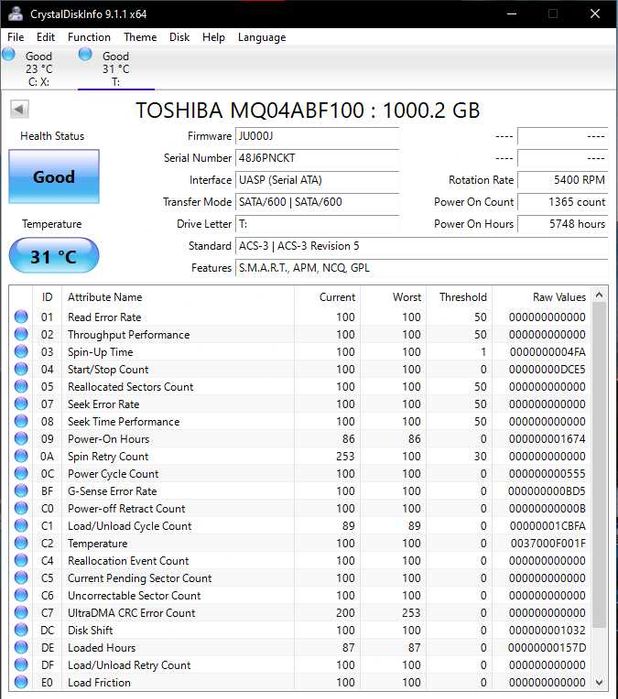This screenshot has width=618, height=699.
Task: Click status orb for Start/Stop Count
Action: click(21, 369)
